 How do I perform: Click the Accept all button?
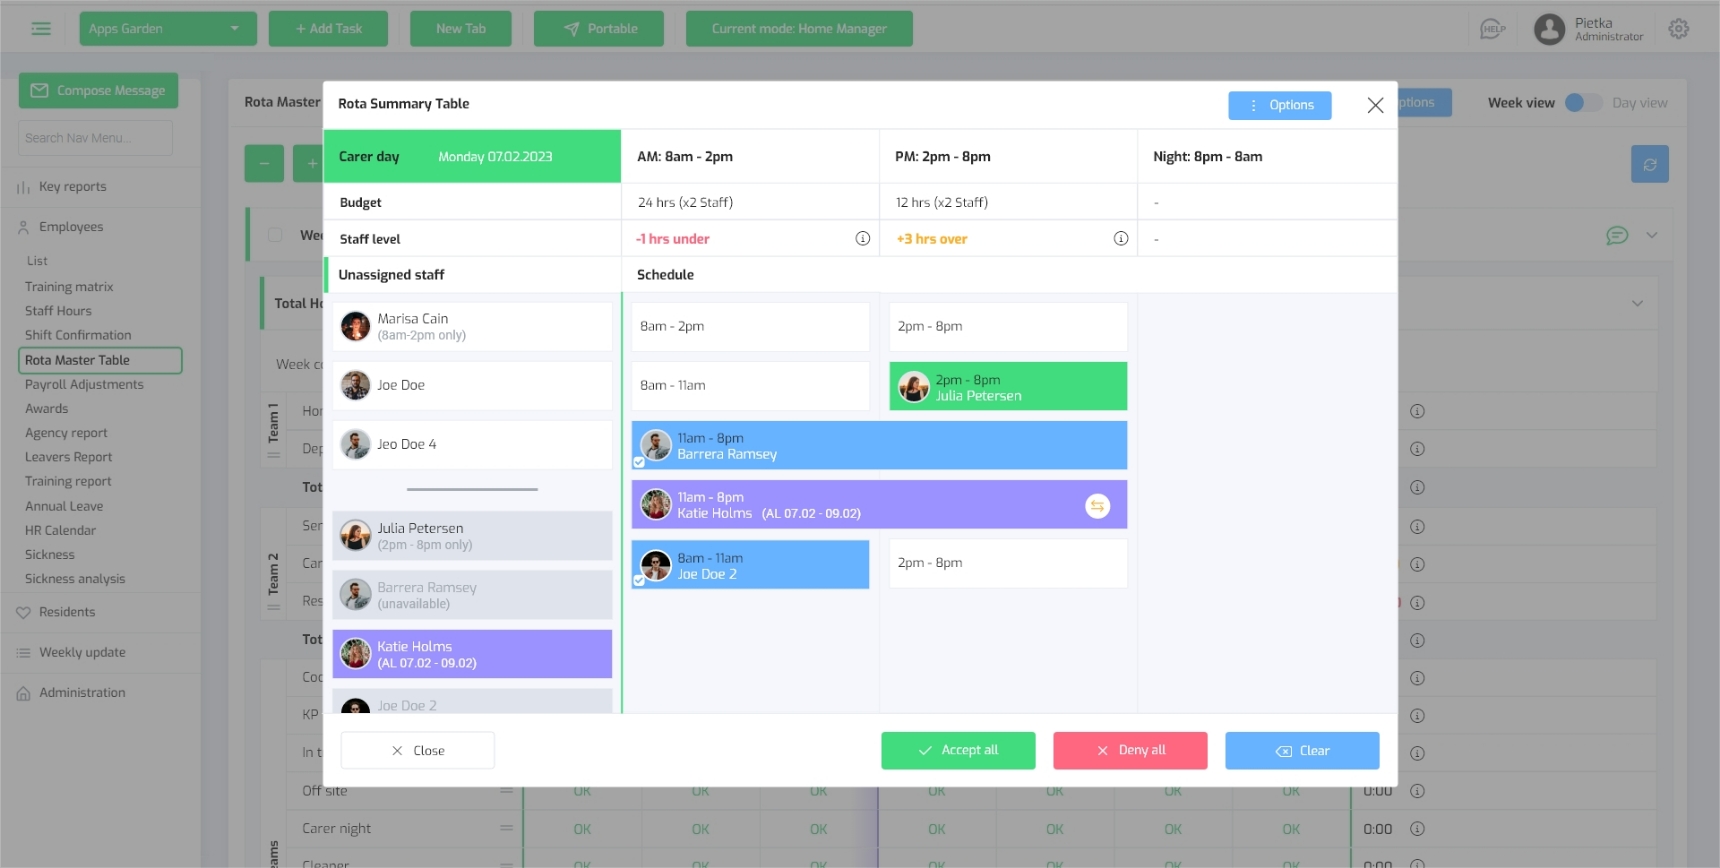pos(957,751)
